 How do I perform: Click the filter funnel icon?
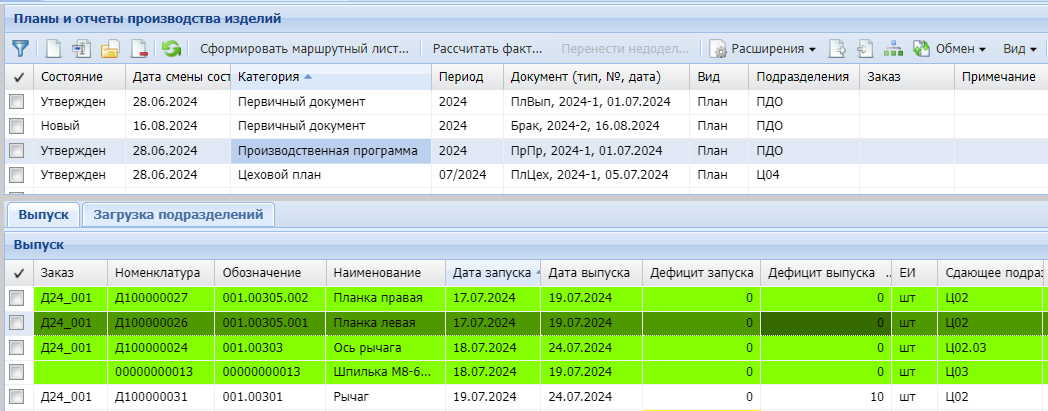tap(20, 48)
